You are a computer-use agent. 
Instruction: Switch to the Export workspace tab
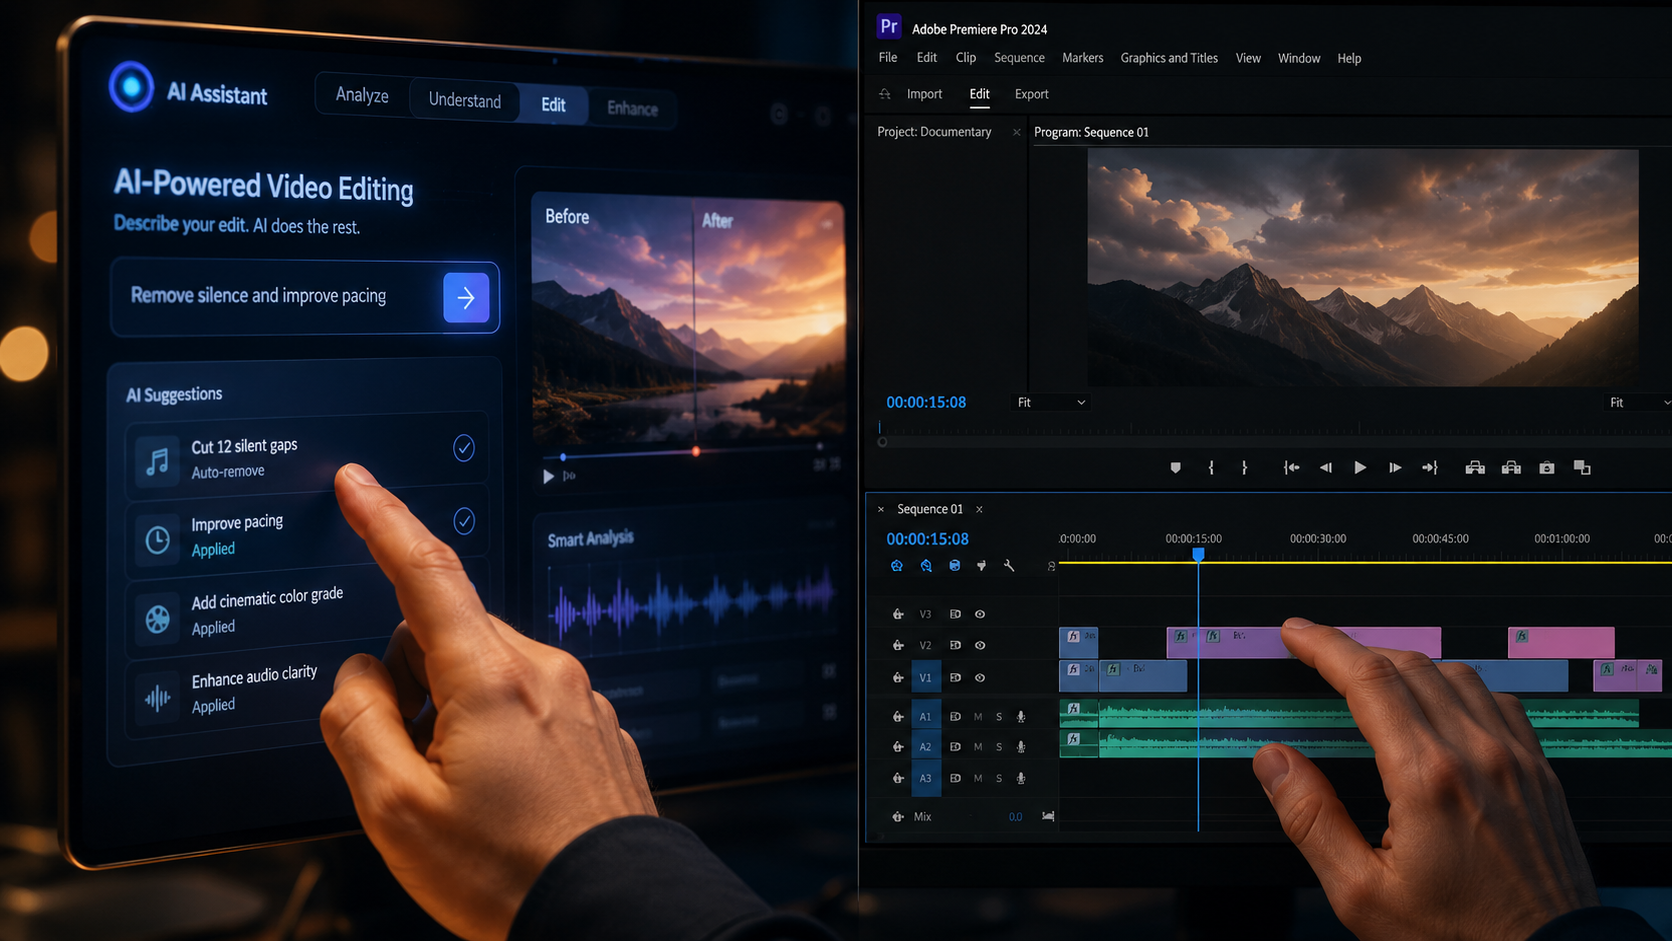1031,94
